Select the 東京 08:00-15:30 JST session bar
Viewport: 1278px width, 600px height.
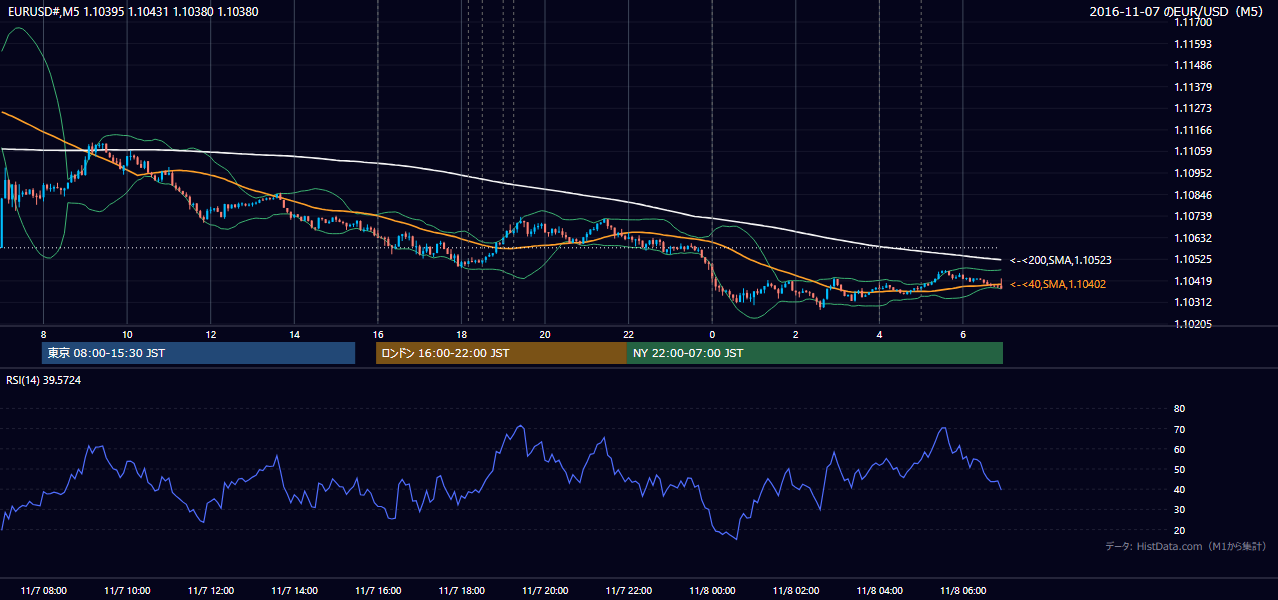pyautogui.click(x=198, y=353)
